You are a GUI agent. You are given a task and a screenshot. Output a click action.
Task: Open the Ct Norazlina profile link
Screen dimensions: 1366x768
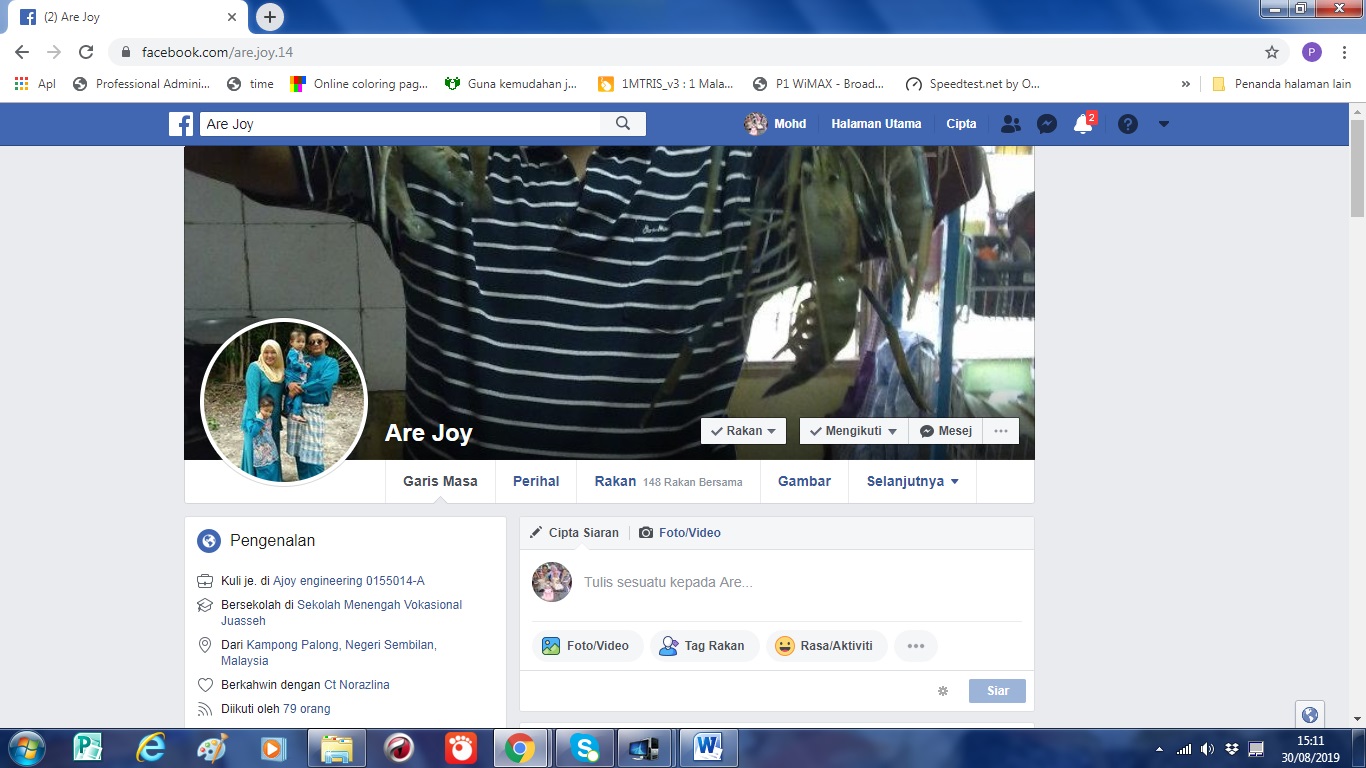(357, 685)
